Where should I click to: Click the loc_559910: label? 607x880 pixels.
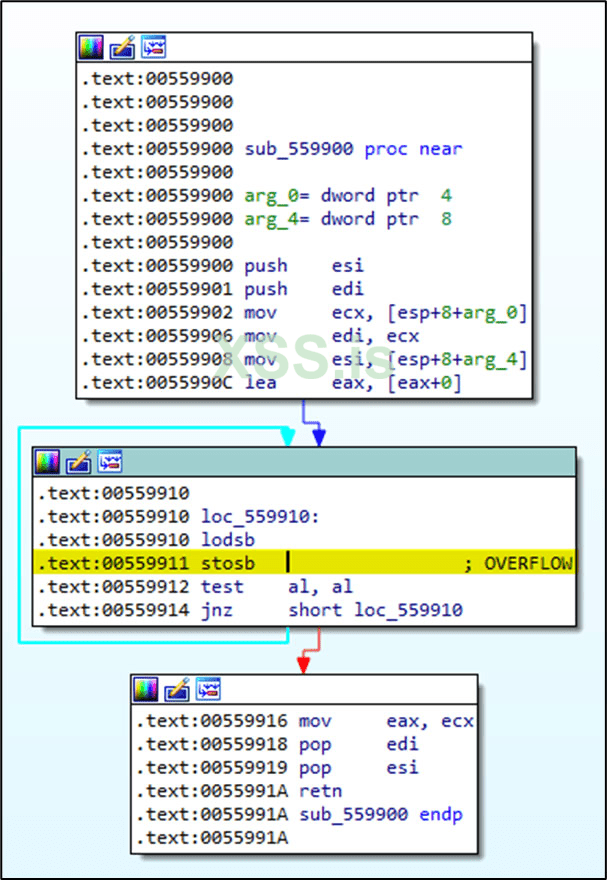click(260, 516)
